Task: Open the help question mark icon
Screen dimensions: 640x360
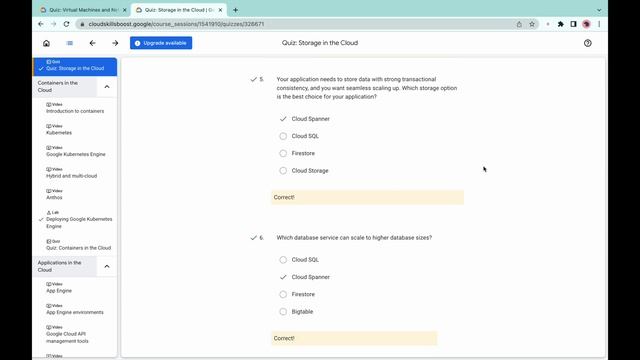Action: coord(587,43)
